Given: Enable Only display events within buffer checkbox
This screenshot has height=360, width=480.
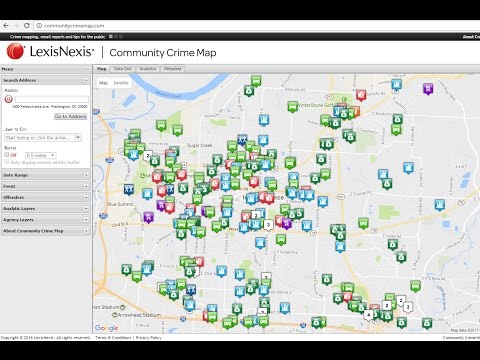Looking at the screenshot, I should pyautogui.click(x=6, y=162).
